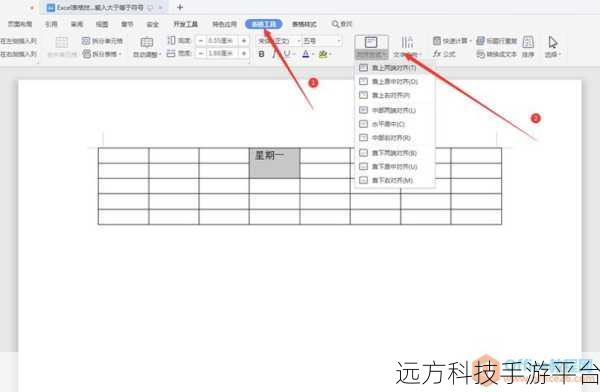
Task: Click the row height value field
Action: (x=222, y=41)
